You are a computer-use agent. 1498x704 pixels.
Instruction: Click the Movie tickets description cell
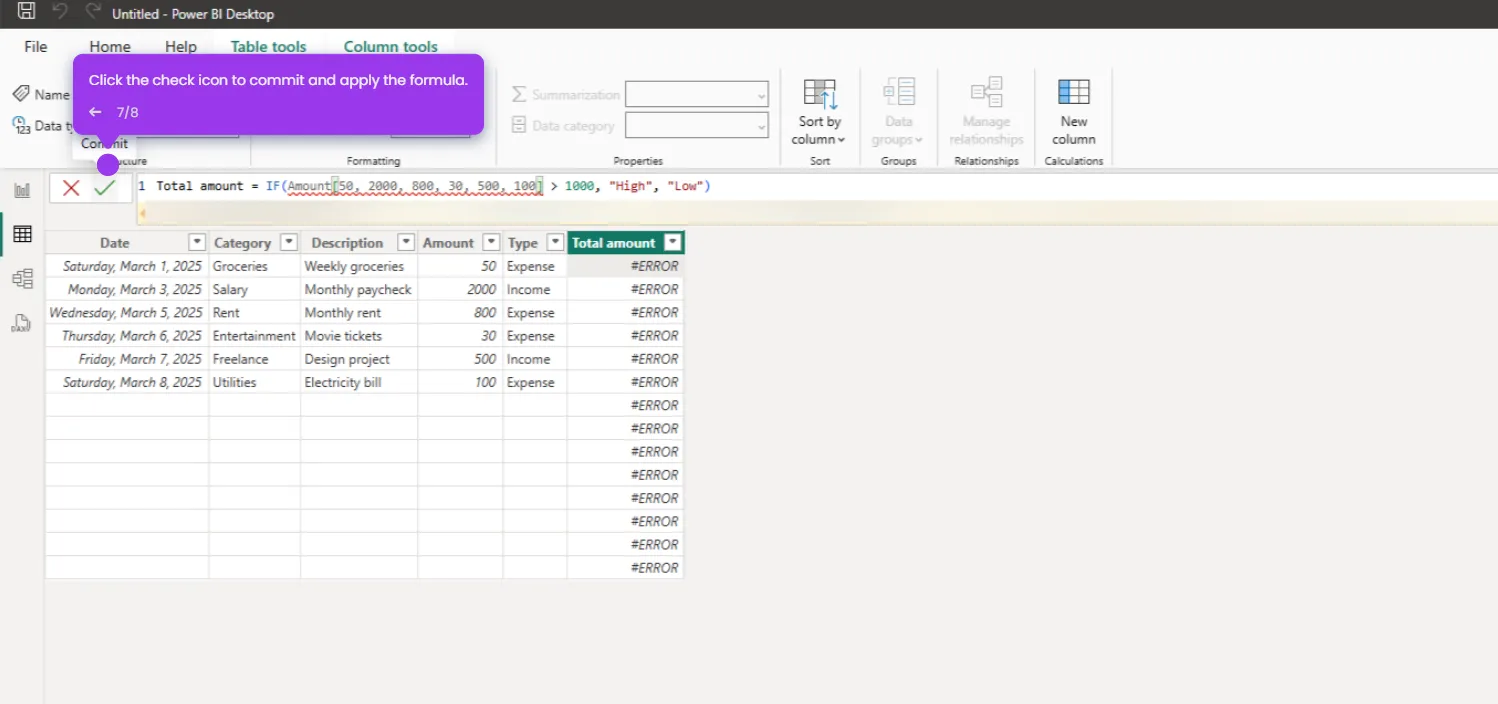pyautogui.click(x=359, y=336)
